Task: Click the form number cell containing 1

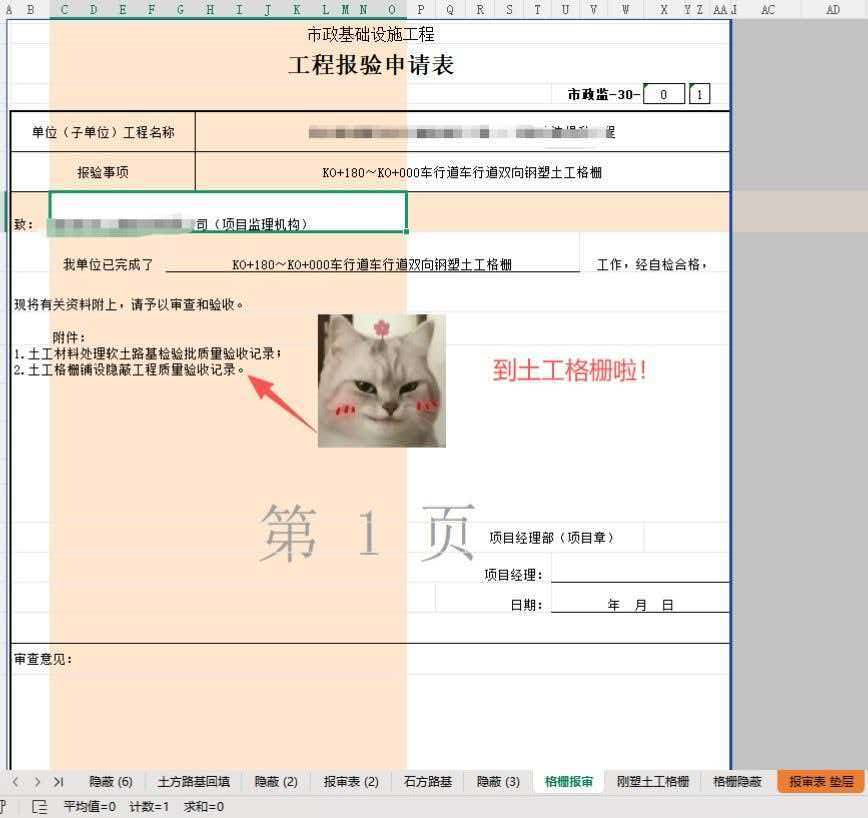Action: pos(700,94)
